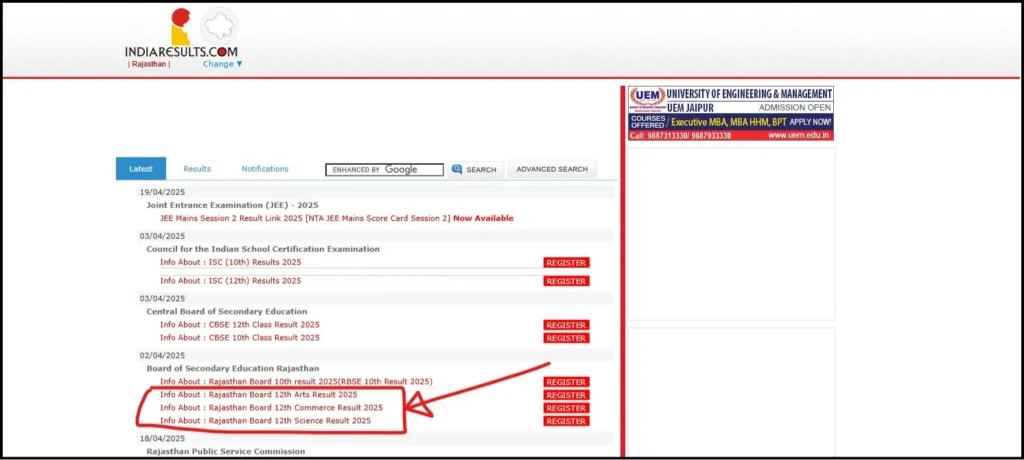Click www.uem.edu.in in the banner

click(x=799, y=135)
